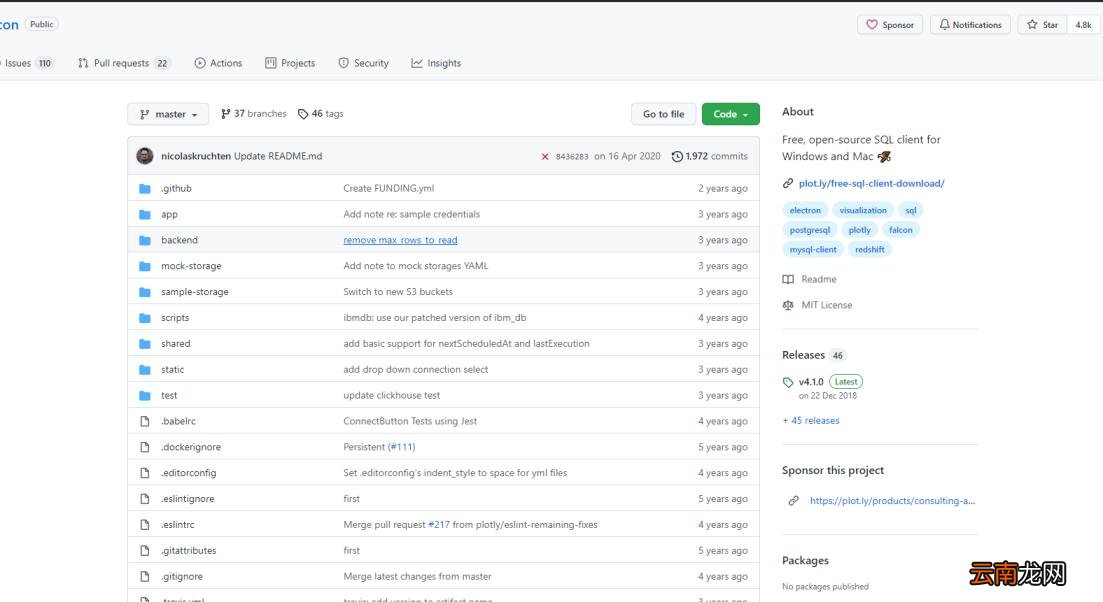Click the .dockerignore file icon
The width and height of the screenshot is (1103, 602).
point(145,447)
